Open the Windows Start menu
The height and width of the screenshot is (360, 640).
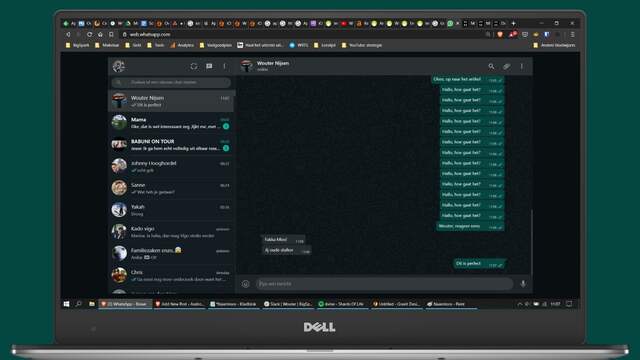[x=67, y=304]
